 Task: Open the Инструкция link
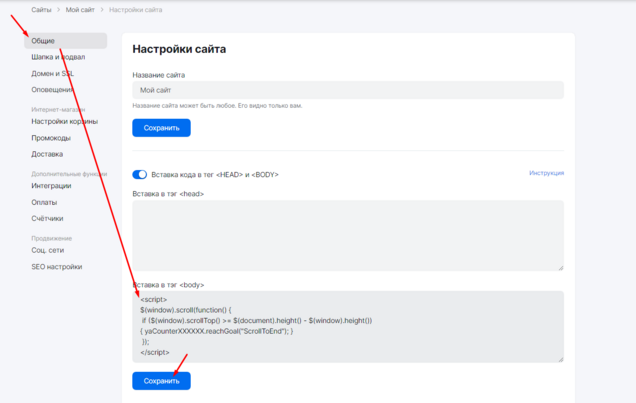[546, 173]
